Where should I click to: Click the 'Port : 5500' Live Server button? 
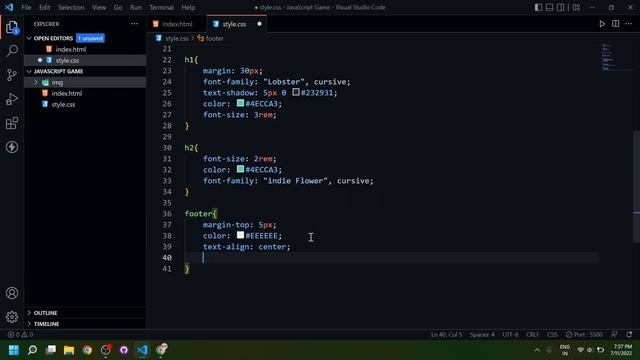(584, 334)
